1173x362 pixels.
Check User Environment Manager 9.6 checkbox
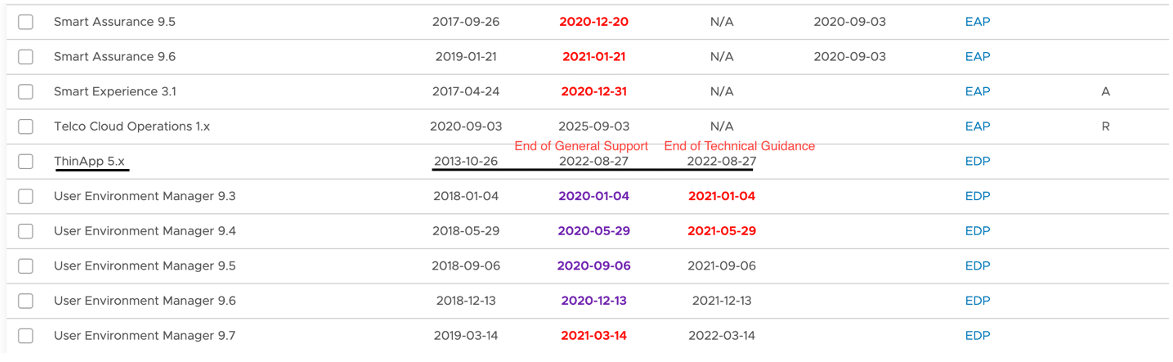[x=25, y=301]
